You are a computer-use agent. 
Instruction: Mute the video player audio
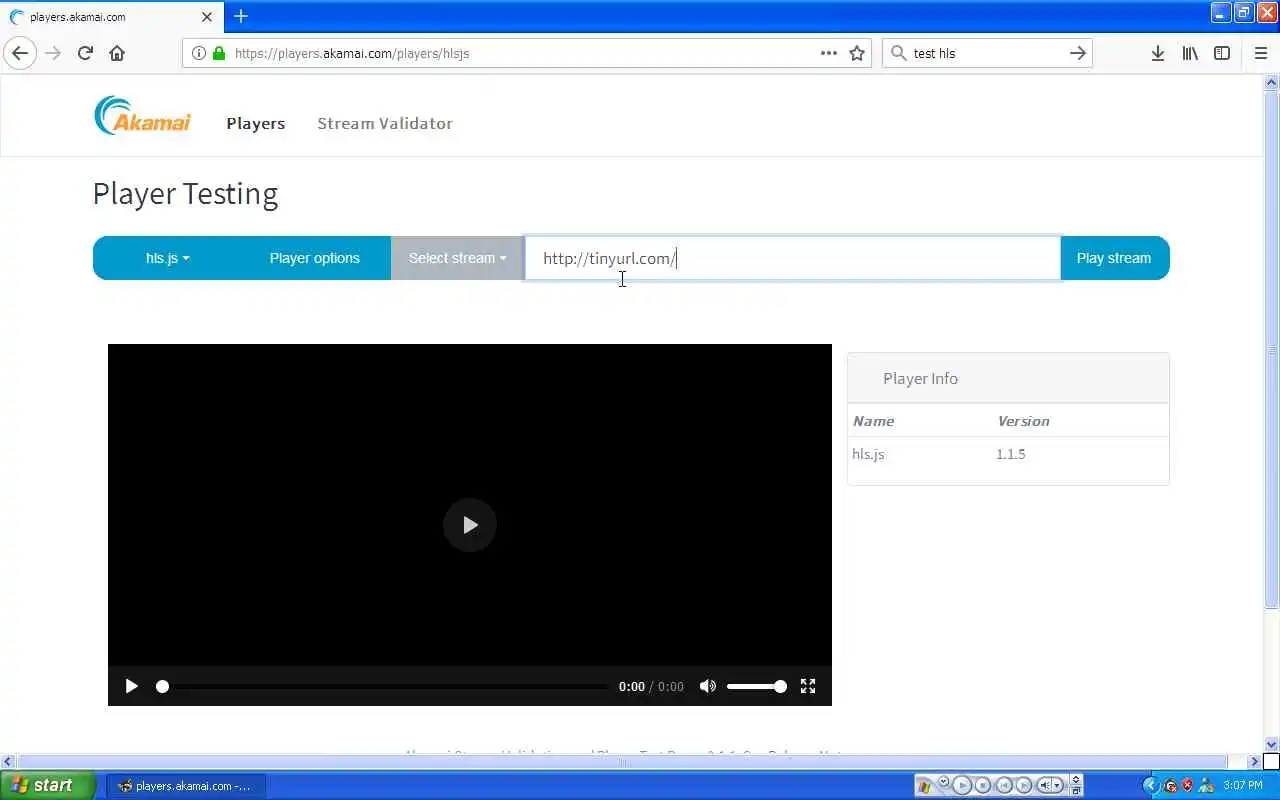tap(707, 686)
